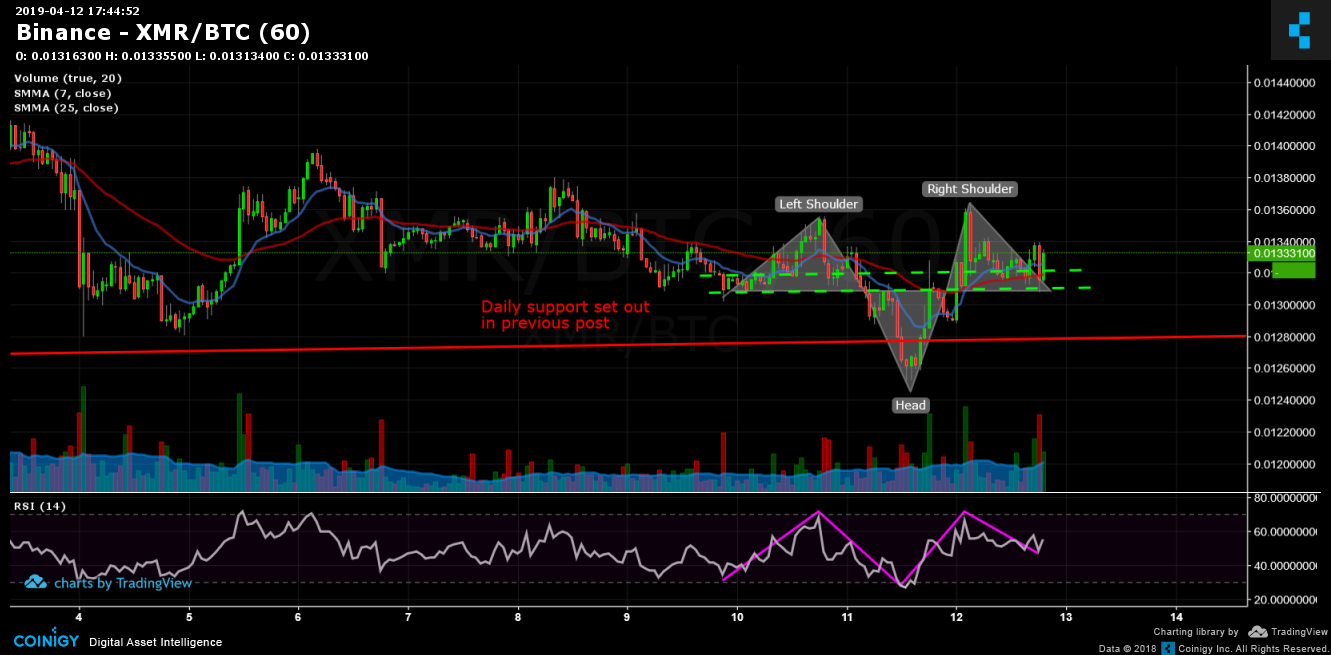
Task: Click price axis value "0.01440000"
Action: pyautogui.click(x=1286, y=83)
